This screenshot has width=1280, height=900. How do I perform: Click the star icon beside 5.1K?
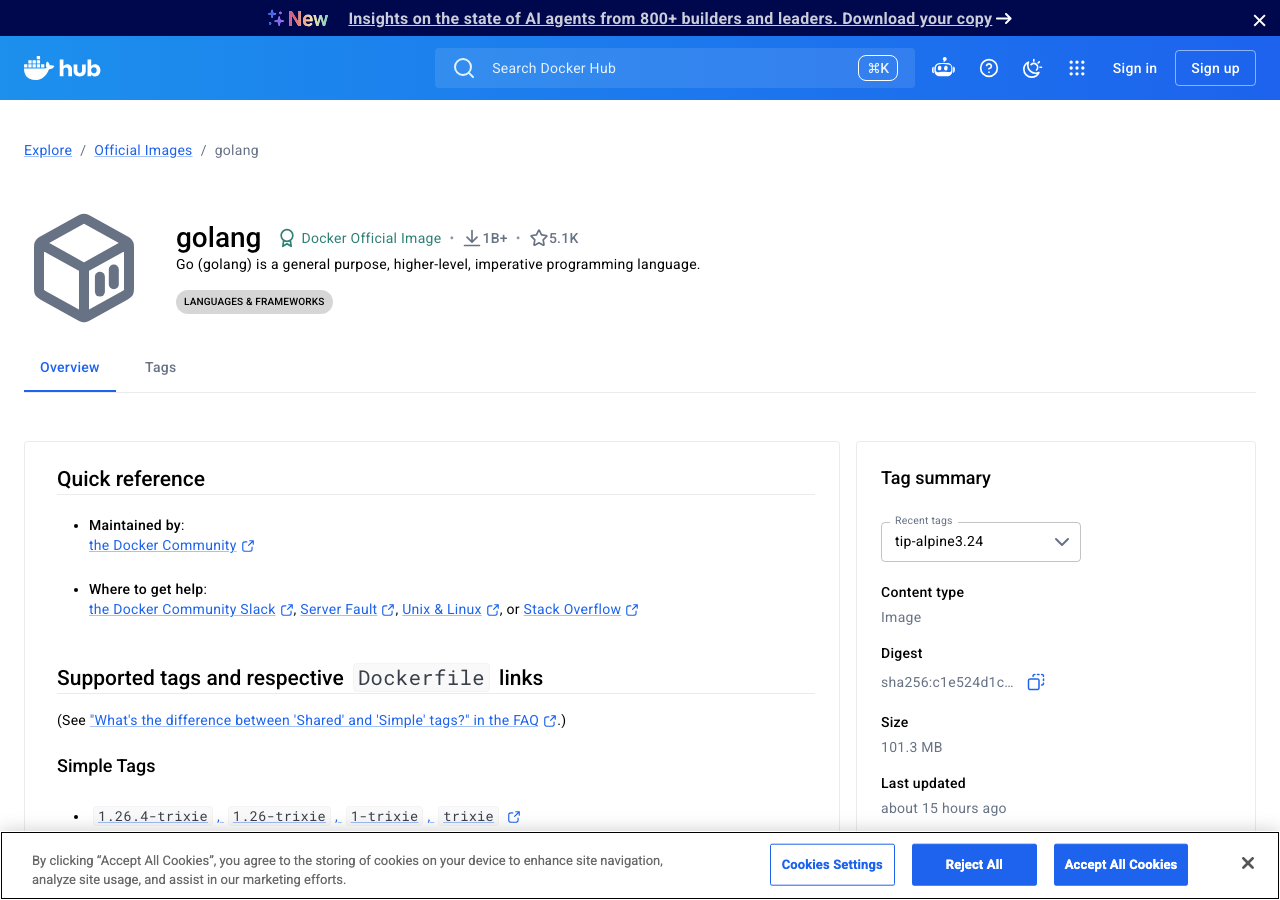pyautogui.click(x=539, y=238)
